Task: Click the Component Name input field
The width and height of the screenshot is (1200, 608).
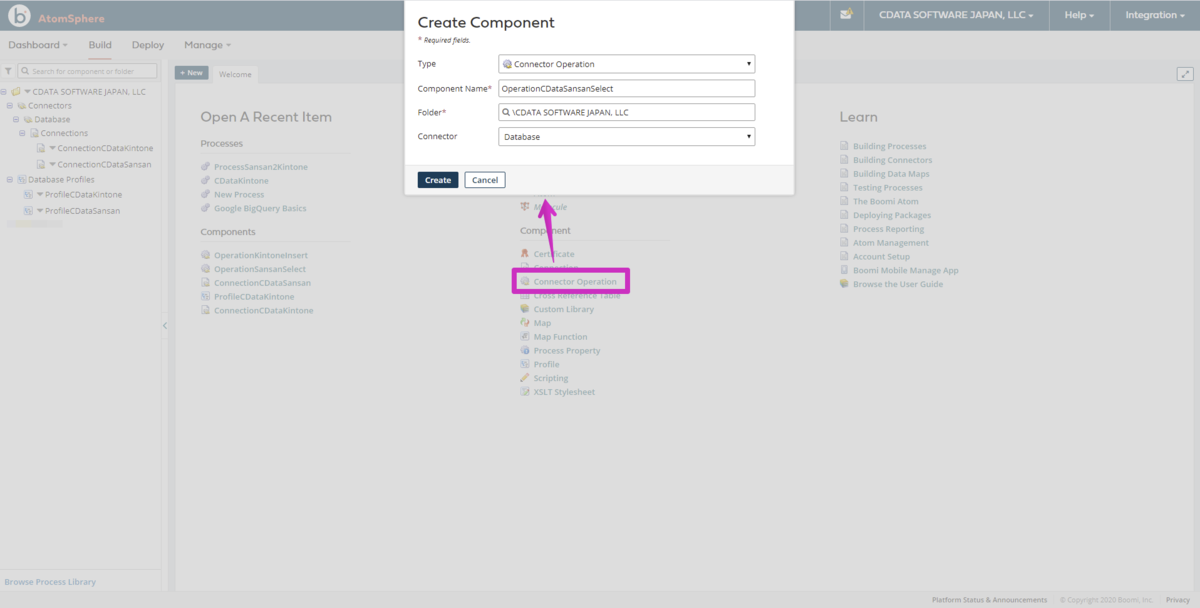Action: click(627, 88)
